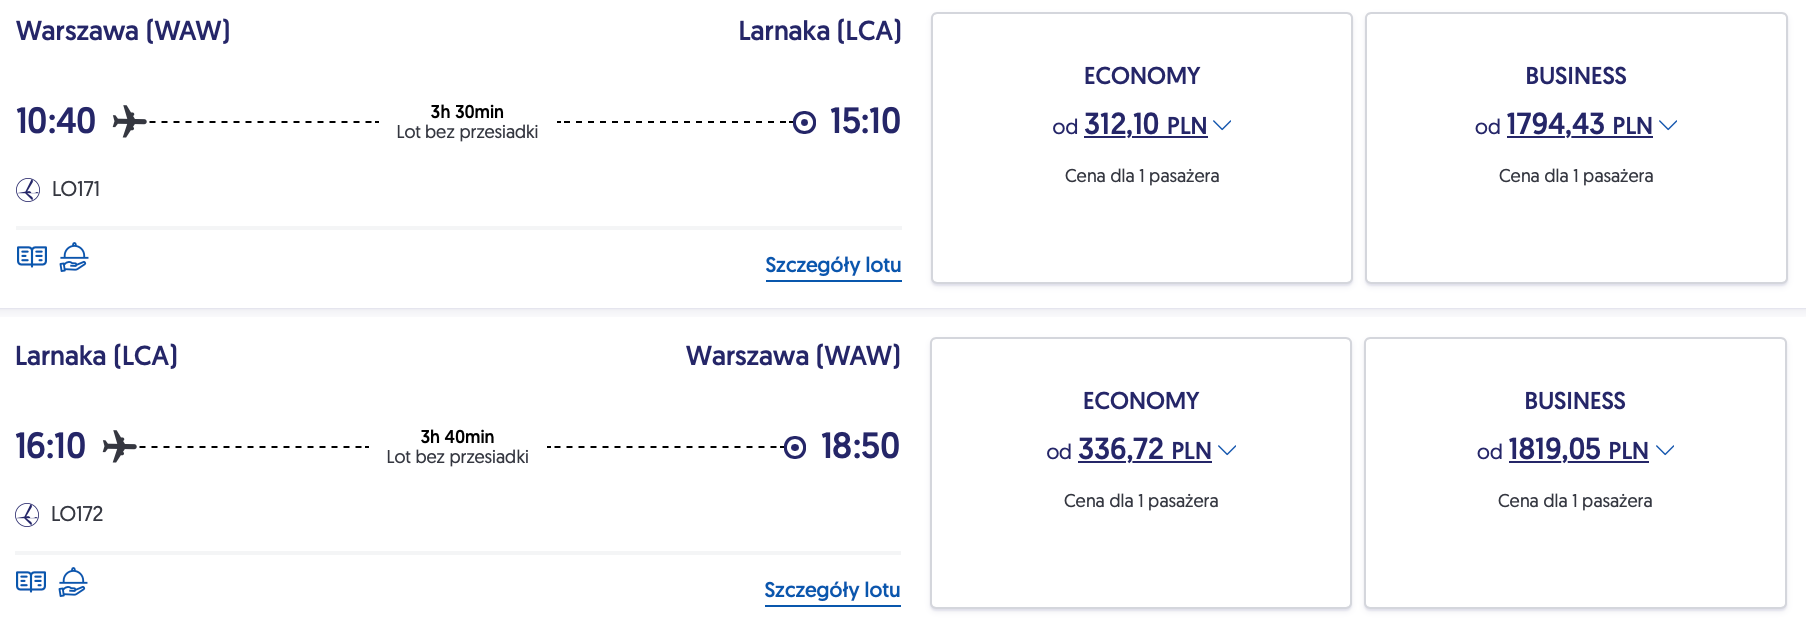Screen dimensions: 1806x626
Task: Select the 1819,05 PLN Business price
Action: tap(1578, 450)
